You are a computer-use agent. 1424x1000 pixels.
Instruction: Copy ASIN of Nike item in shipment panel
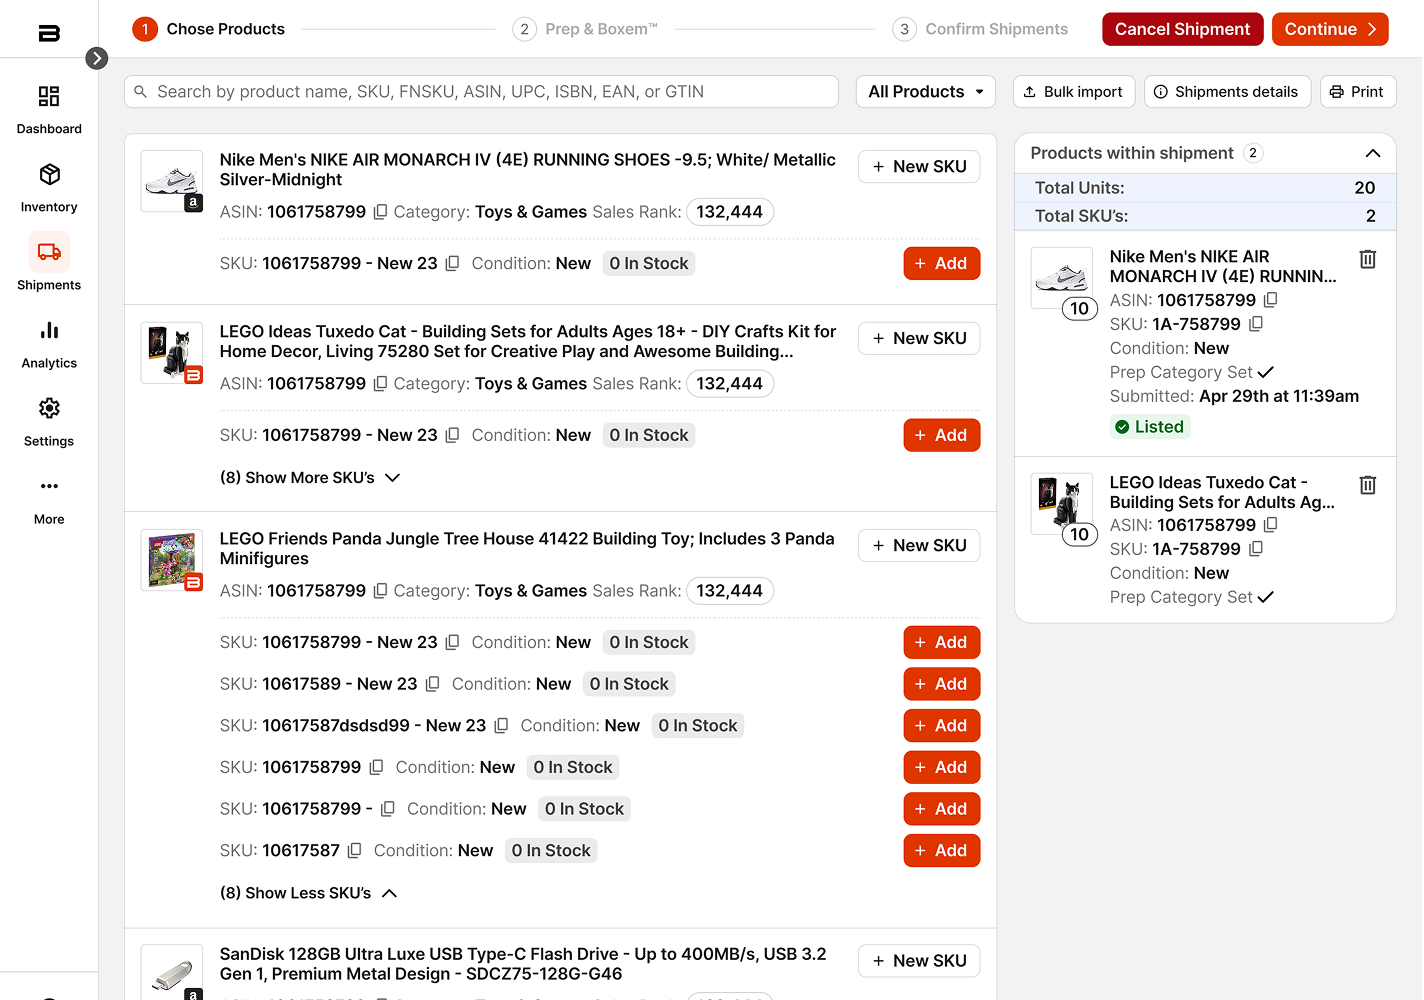pyautogui.click(x=1270, y=300)
